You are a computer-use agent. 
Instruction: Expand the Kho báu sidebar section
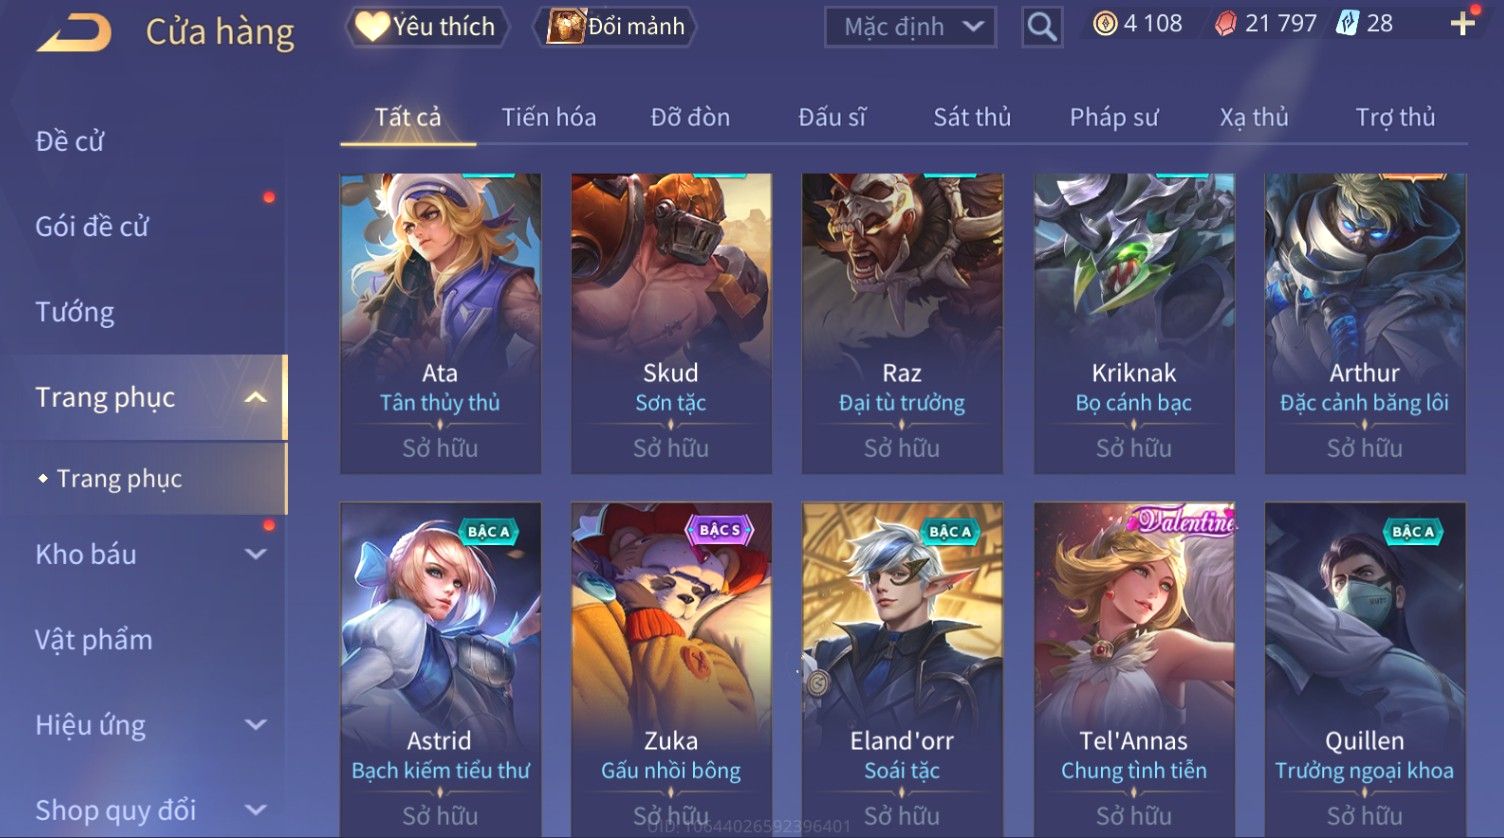pyautogui.click(x=256, y=554)
